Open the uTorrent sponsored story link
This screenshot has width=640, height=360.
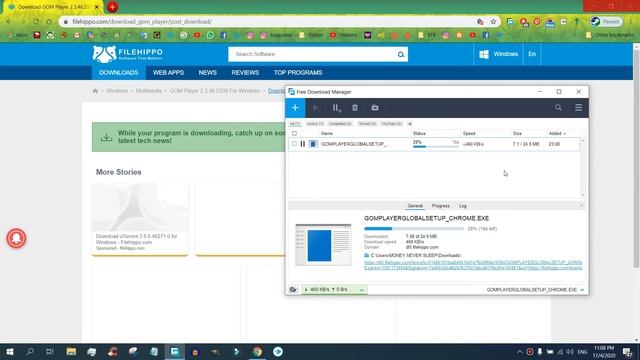tap(136, 239)
